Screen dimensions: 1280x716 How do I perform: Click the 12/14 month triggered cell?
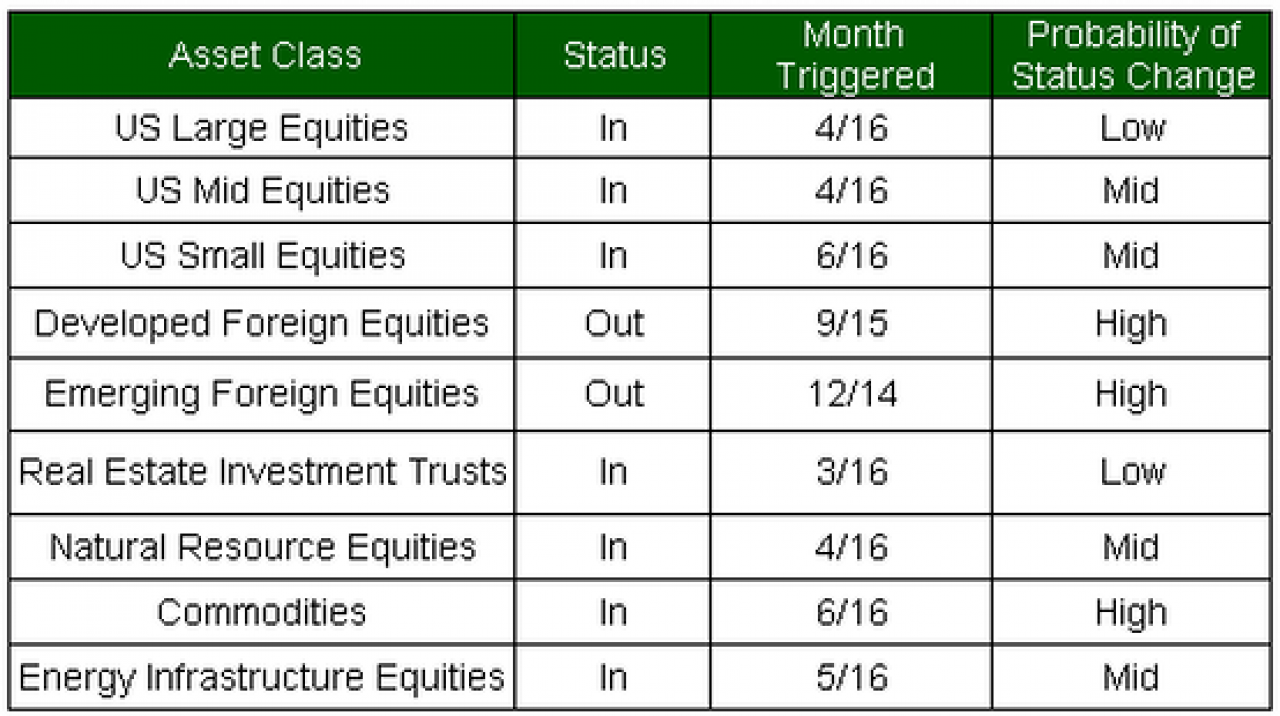(x=852, y=394)
